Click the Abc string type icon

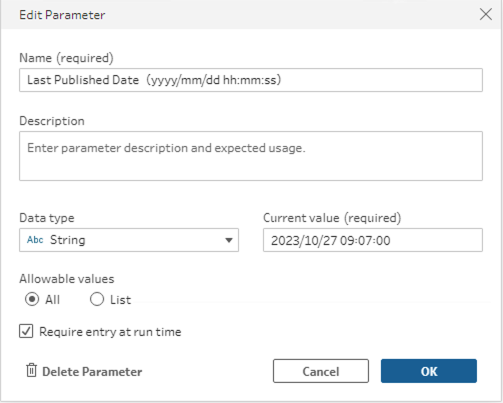coord(35,240)
